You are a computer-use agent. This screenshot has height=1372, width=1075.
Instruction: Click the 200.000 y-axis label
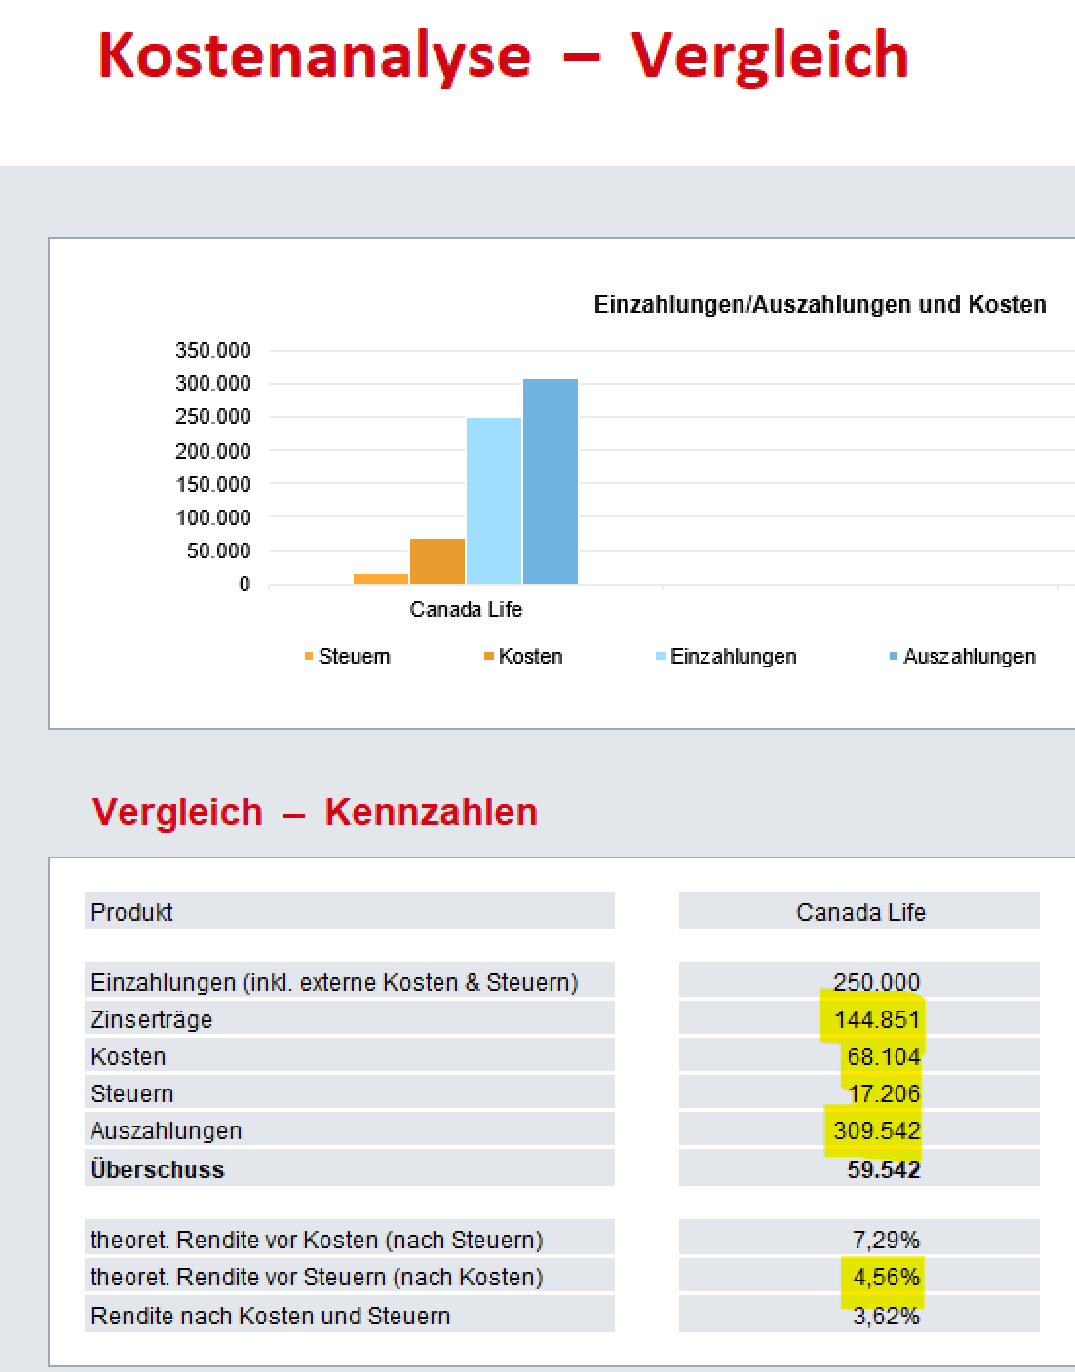click(213, 451)
